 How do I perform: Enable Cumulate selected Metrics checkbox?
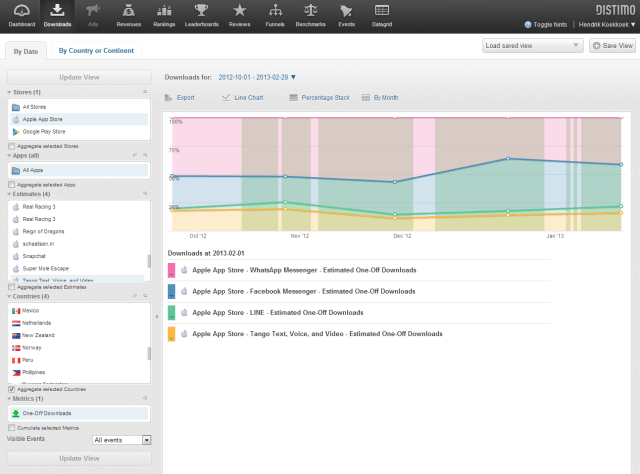click(x=11, y=428)
